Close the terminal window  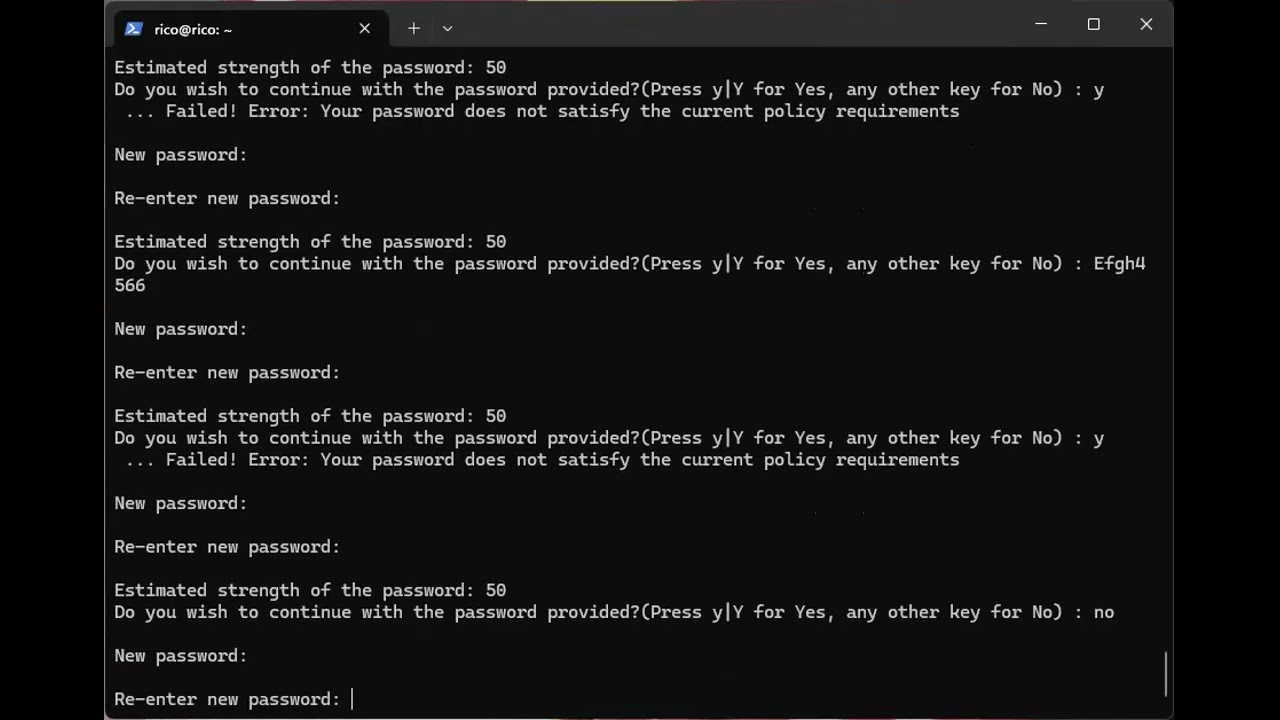[1146, 24]
